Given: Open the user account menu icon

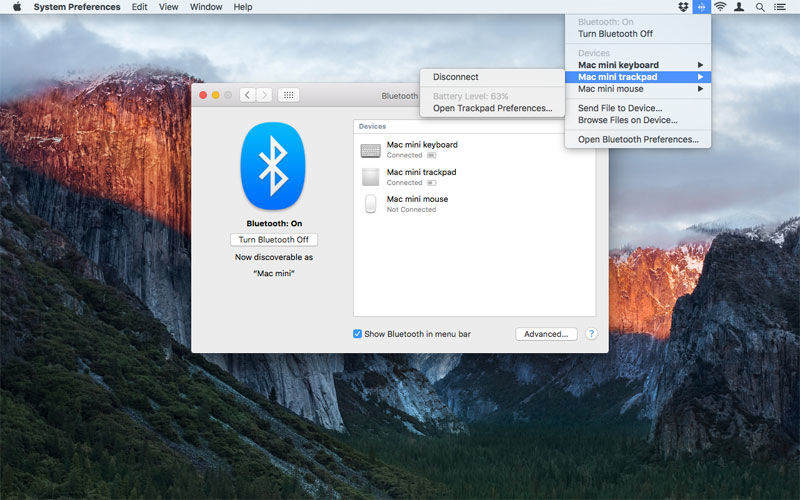Looking at the screenshot, I should coord(739,7).
